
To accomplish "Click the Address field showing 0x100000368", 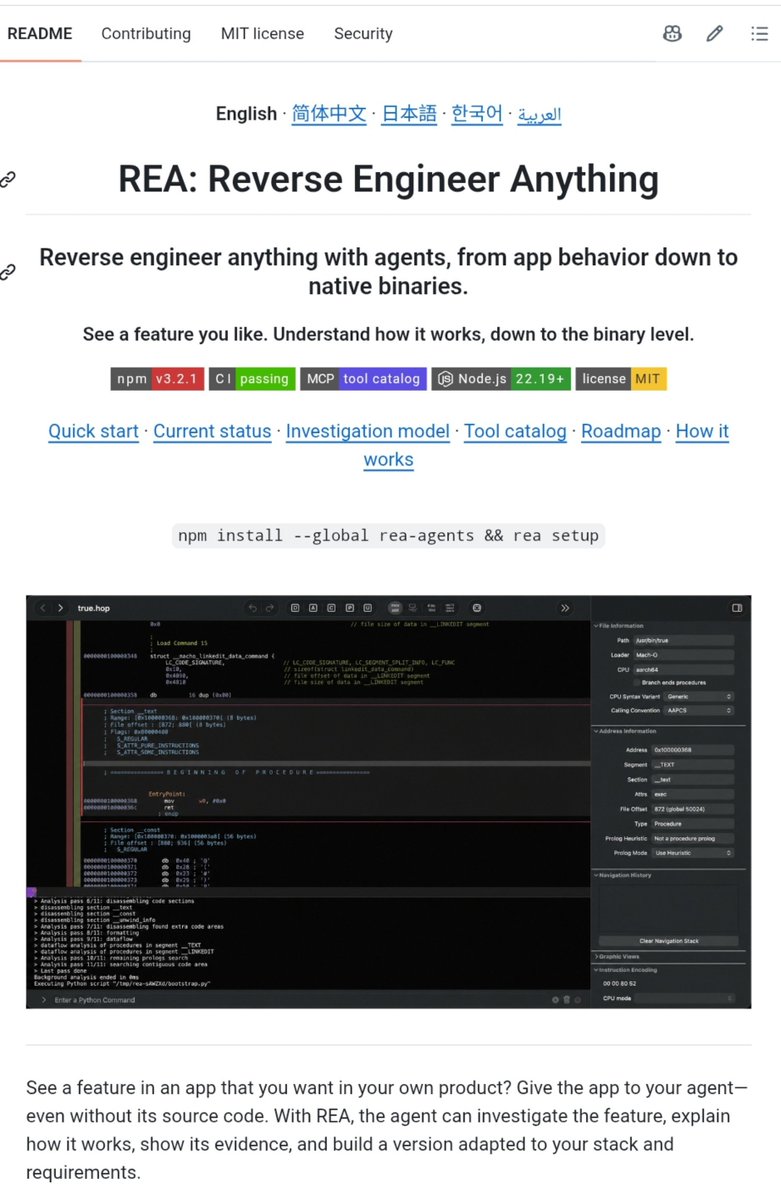I will [693, 749].
